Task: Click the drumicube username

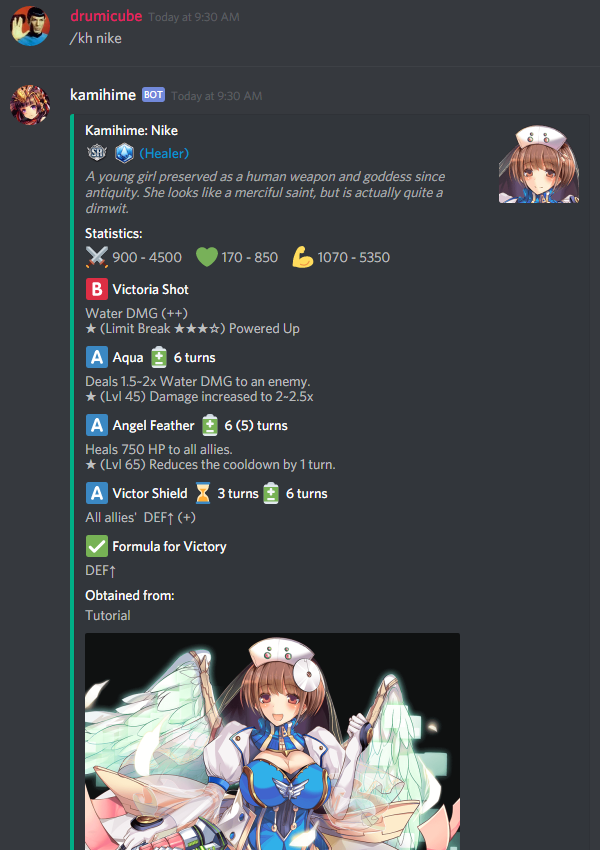Action: [106, 16]
